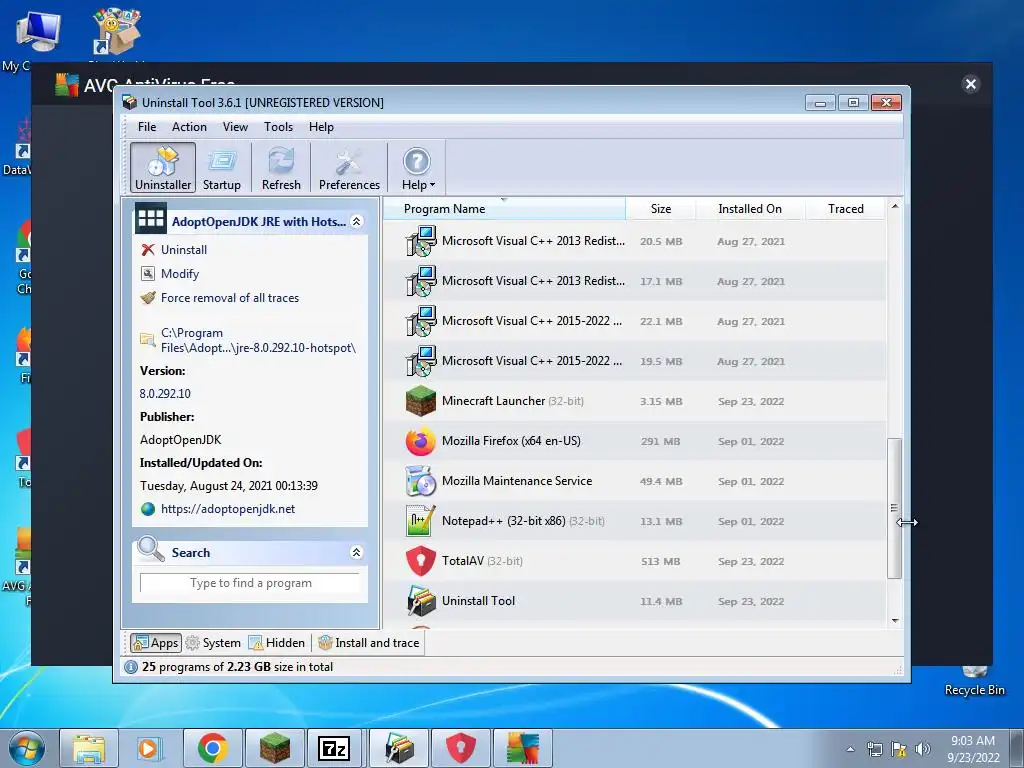Open Minecraft from the taskbar
This screenshot has width=1024, height=768.
coord(274,749)
